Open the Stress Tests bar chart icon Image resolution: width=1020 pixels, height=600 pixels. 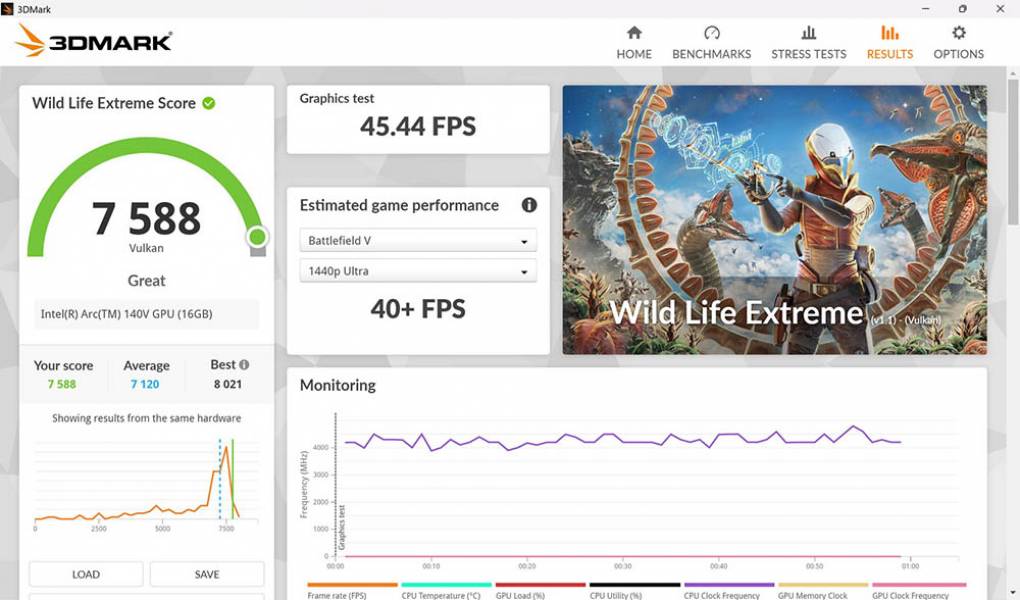[808, 33]
